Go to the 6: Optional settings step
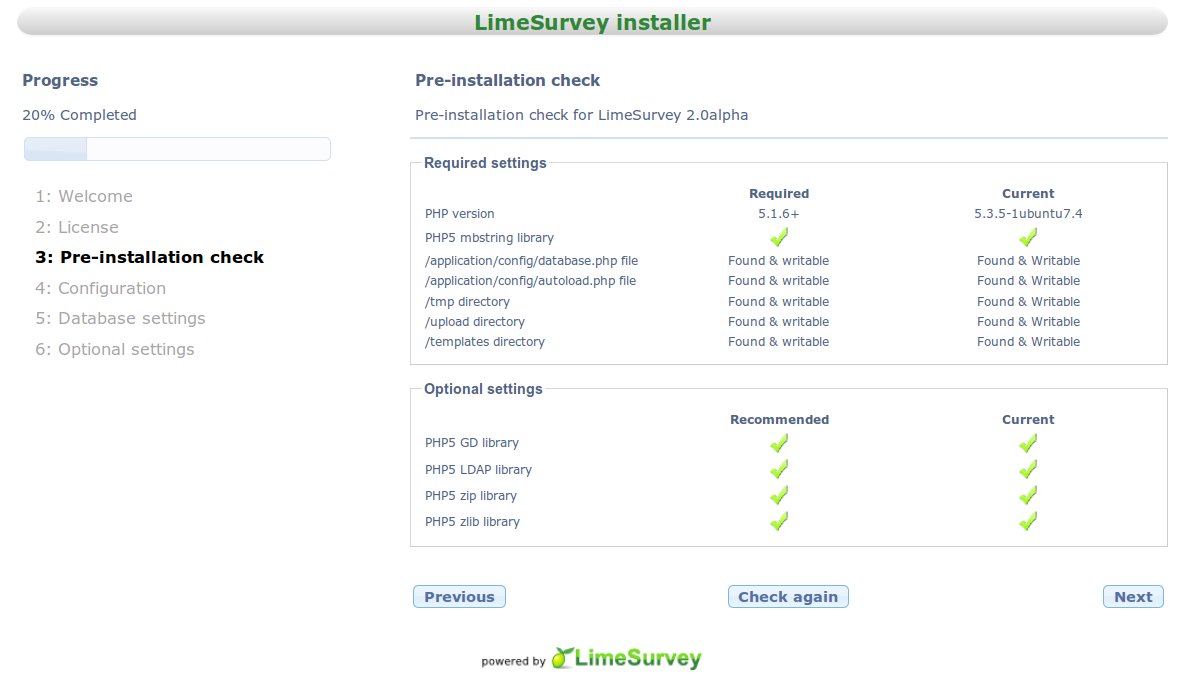Image resolution: width=1187 pixels, height=699 pixels. pos(115,349)
